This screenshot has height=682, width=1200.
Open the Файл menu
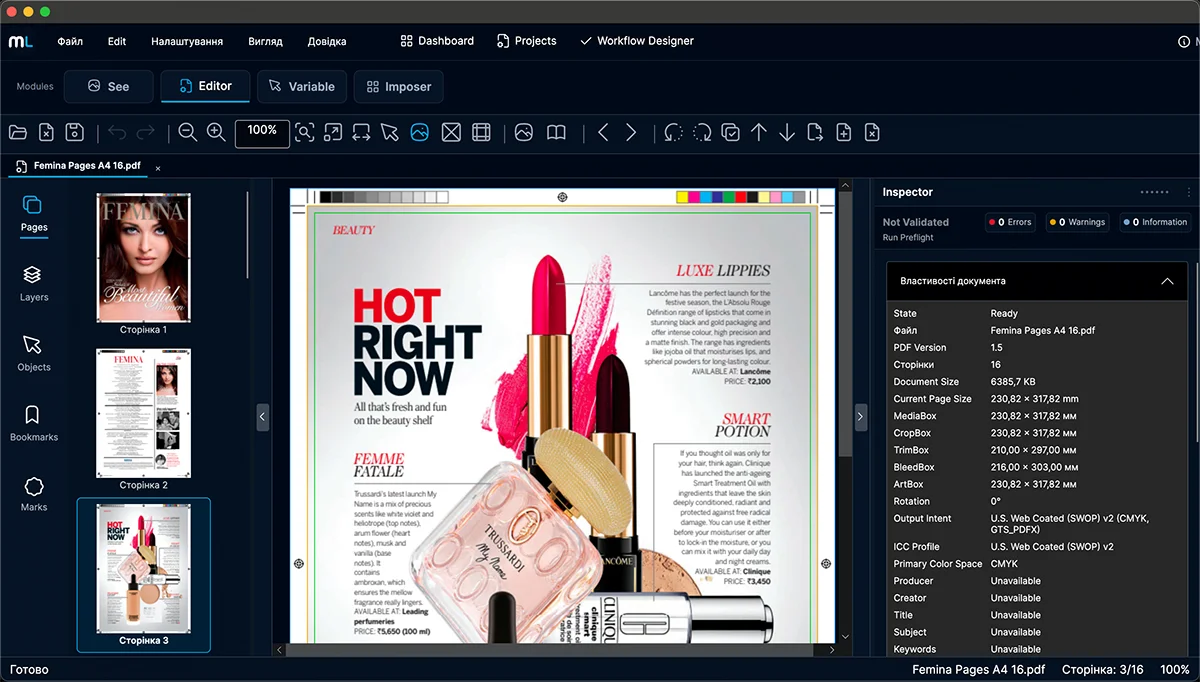pyautogui.click(x=70, y=41)
